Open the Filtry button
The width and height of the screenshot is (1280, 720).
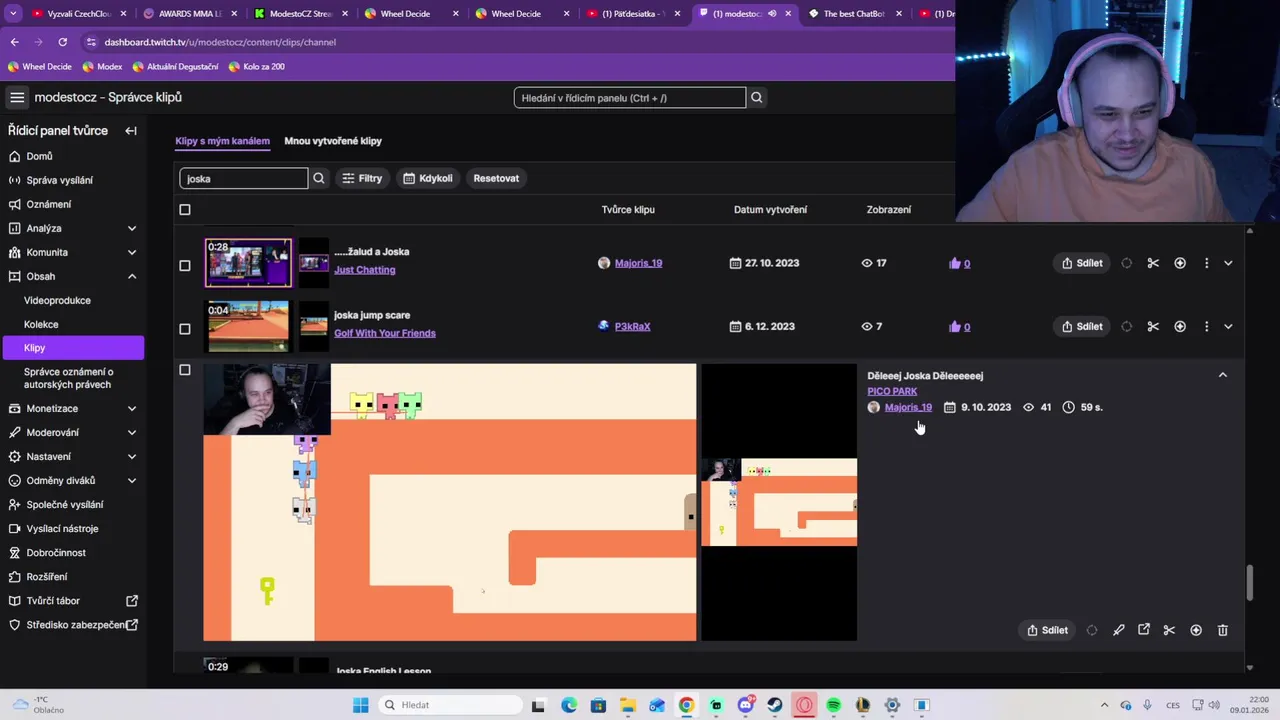tap(362, 178)
